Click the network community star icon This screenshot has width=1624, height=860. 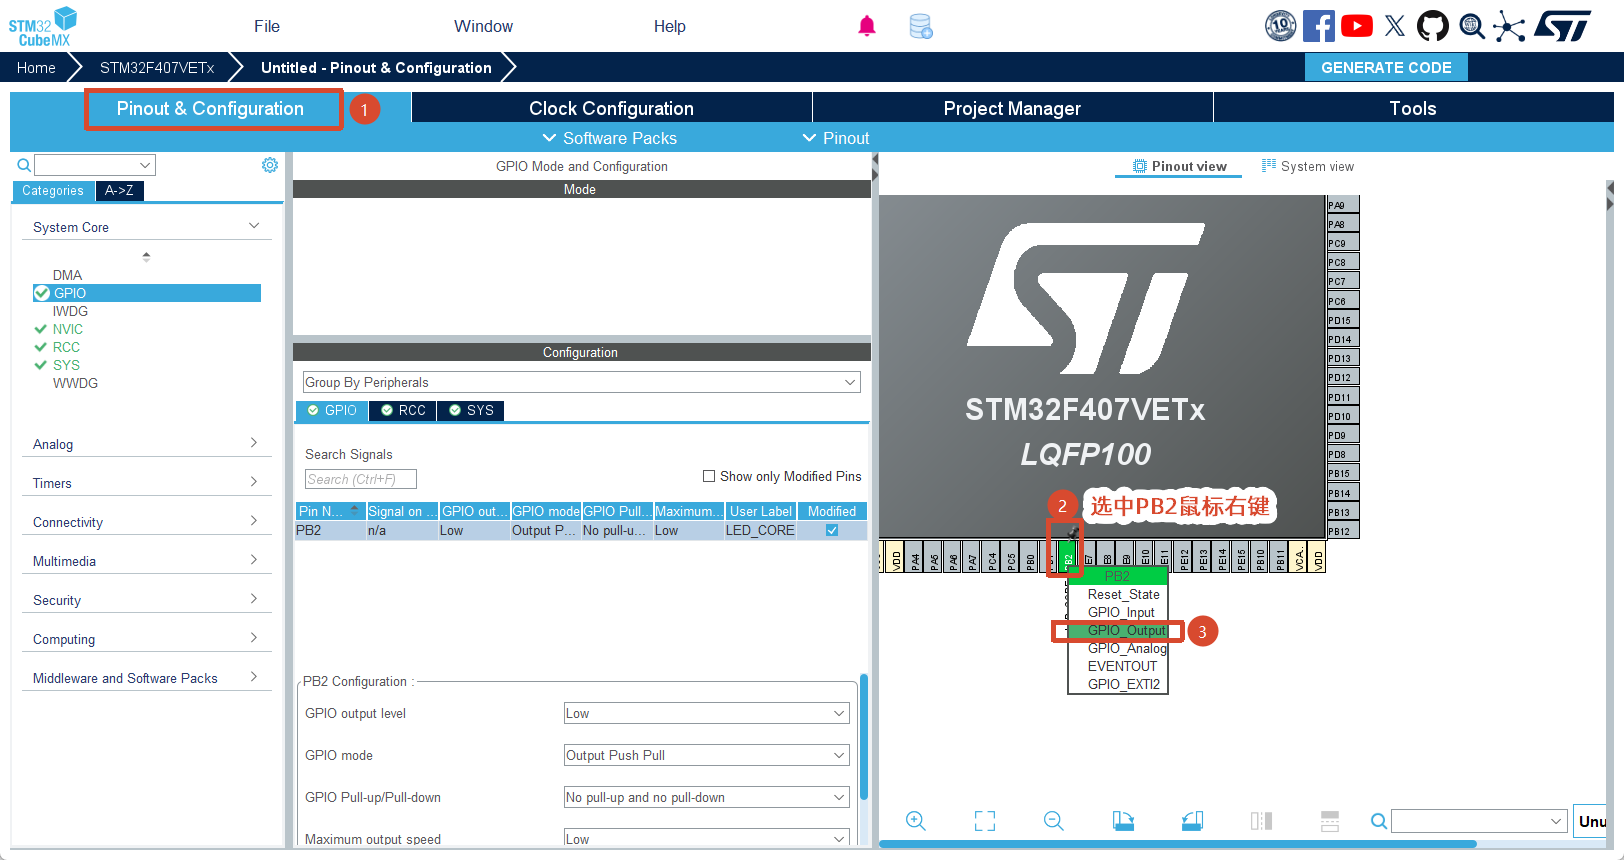click(x=1509, y=26)
